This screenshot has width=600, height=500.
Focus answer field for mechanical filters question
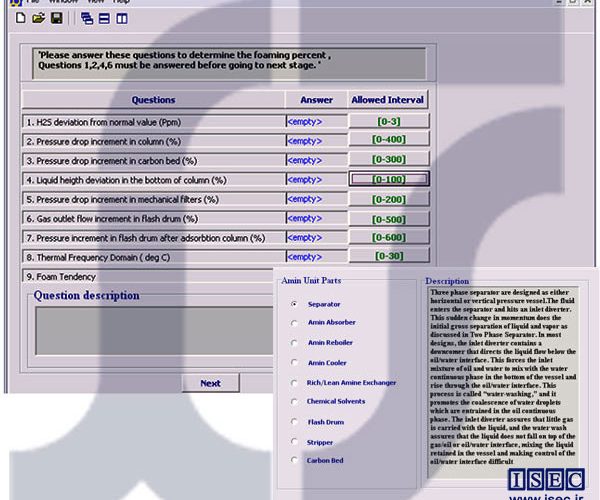pos(316,199)
